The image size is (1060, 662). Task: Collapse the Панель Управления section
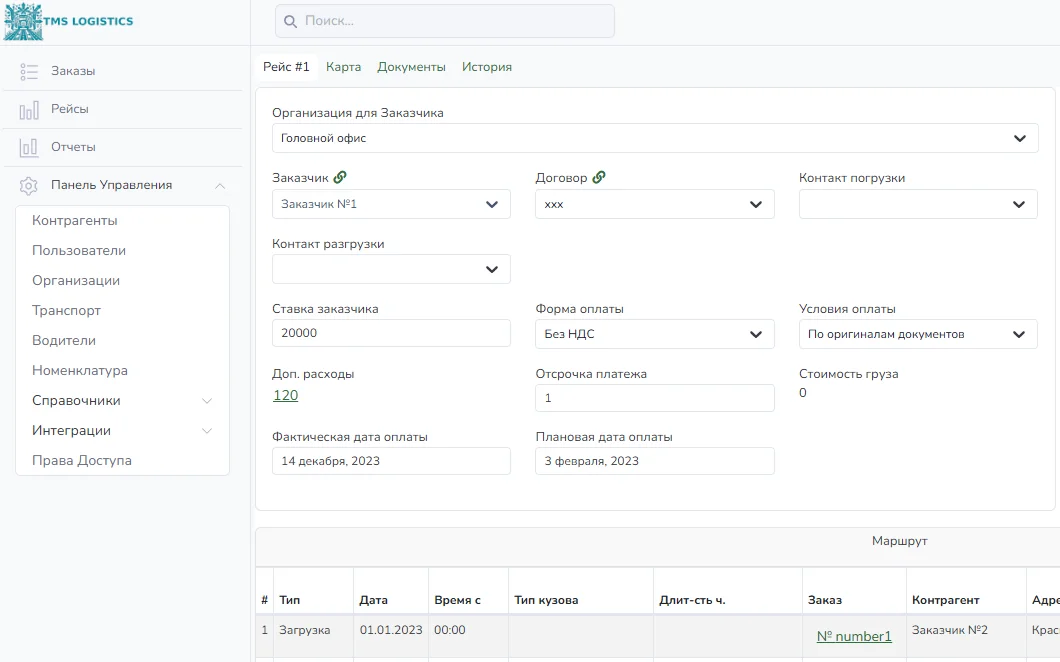[220, 185]
